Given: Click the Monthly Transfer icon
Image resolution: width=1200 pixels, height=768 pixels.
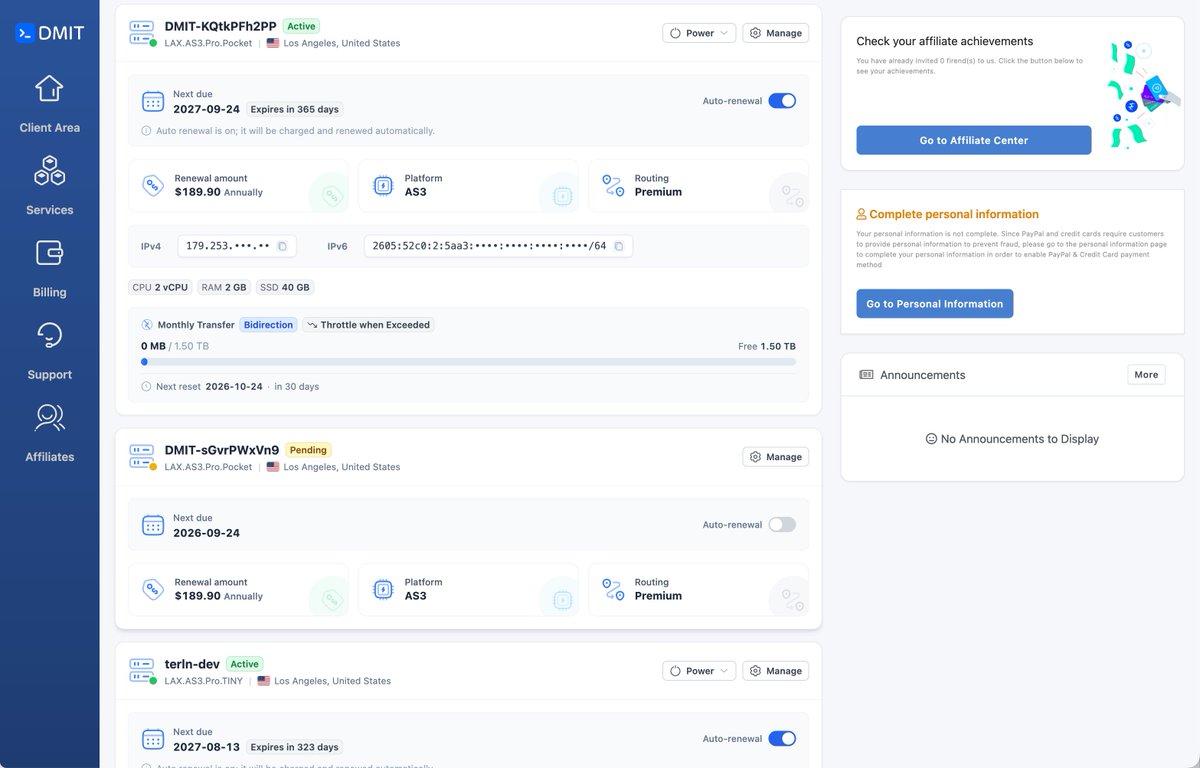Looking at the screenshot, I should (x=147, y=325).
